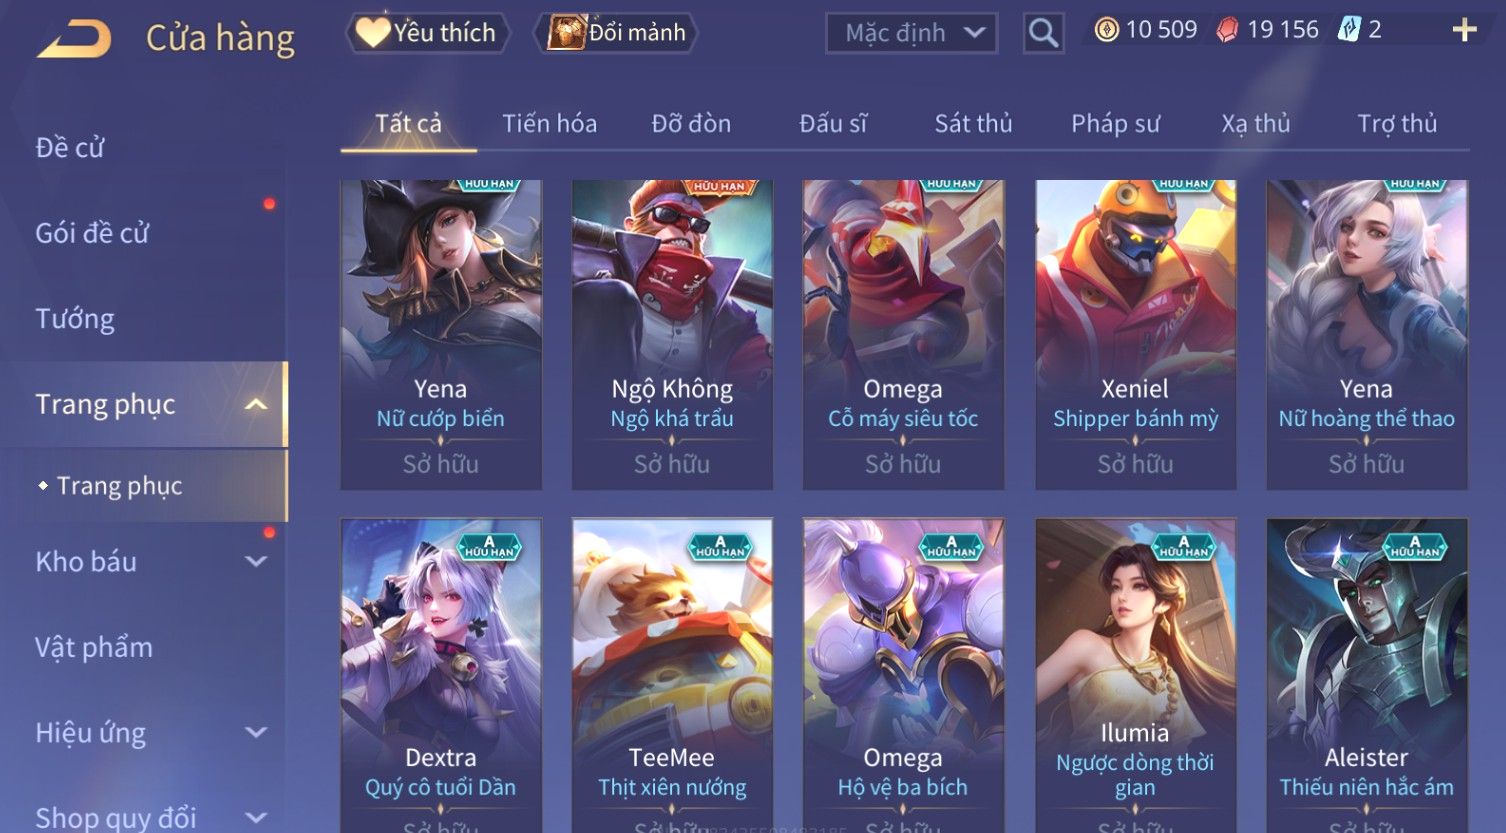The image size is (1506, 833).
Task: Switch to the Pháp sư tab
Action: click(x=1115, y=124)
